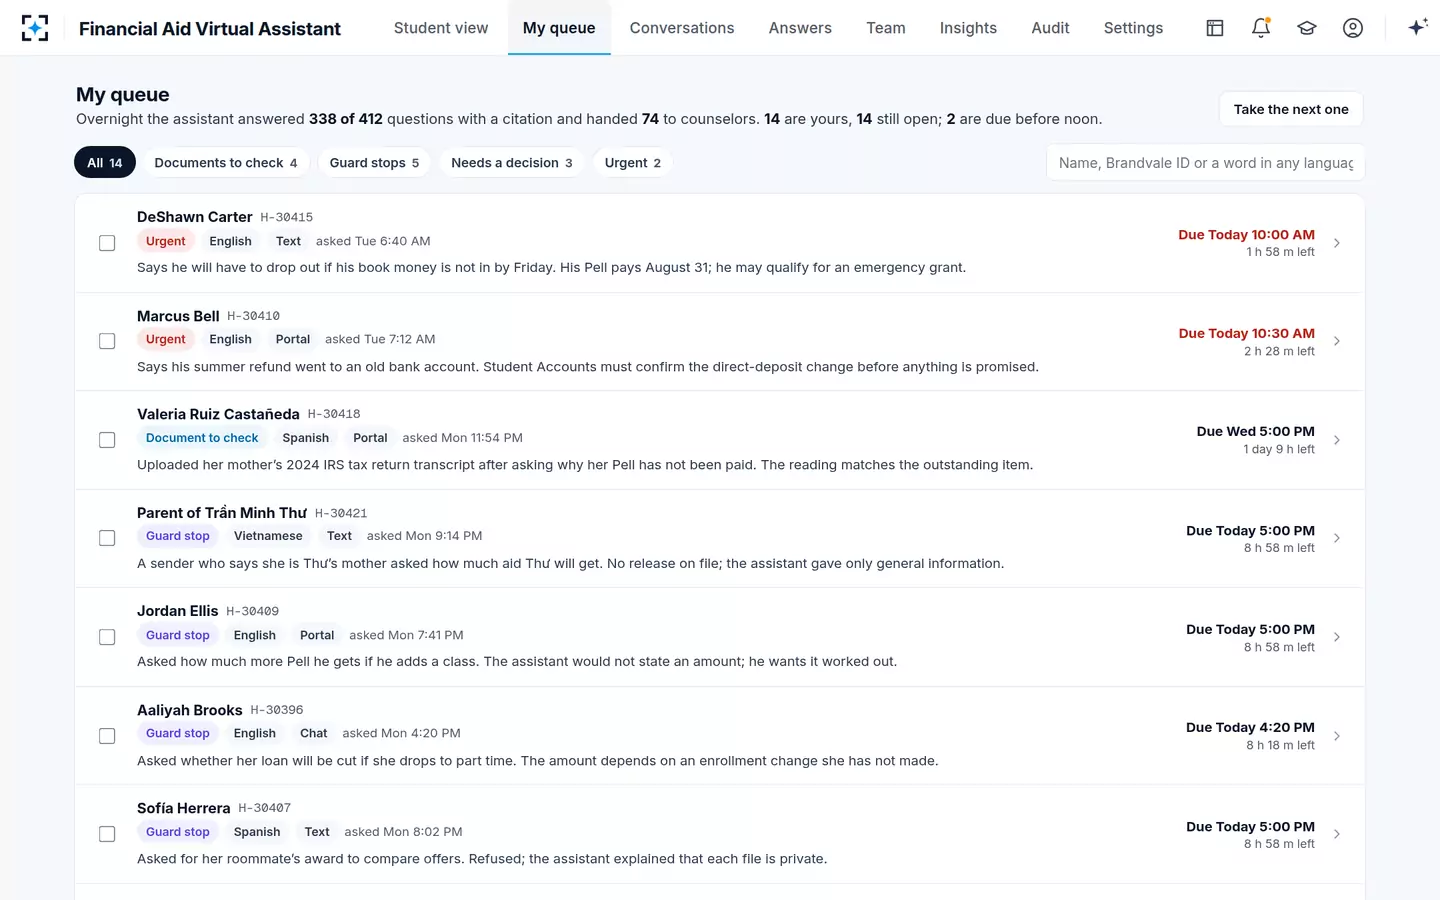Open the Team tab

(886, 28)
